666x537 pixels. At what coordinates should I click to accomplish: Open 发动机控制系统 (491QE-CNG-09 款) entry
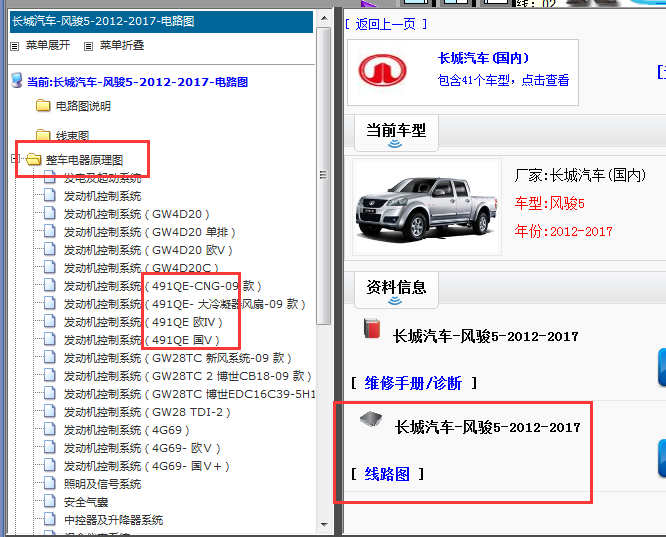point(162,286)
